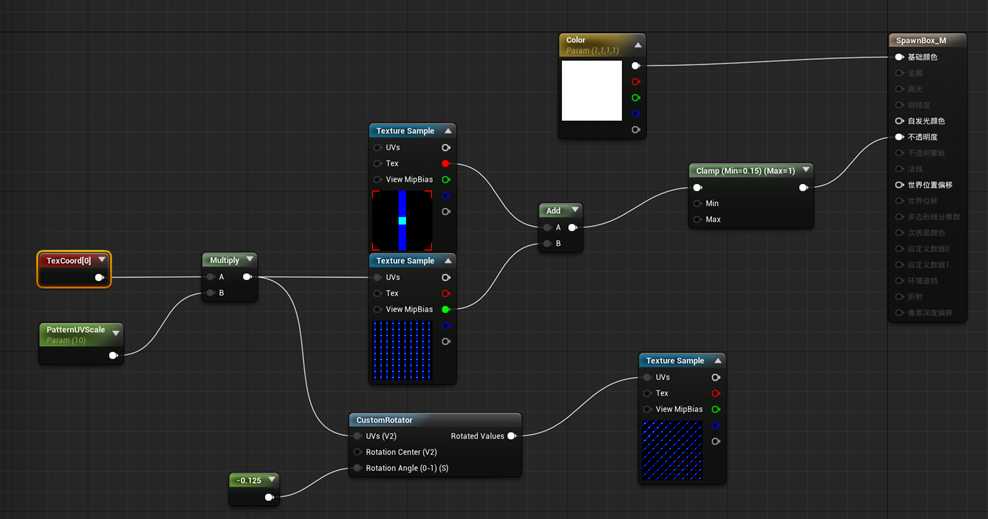Click CustomRotator Rotation Angle (0-1) pin
The width and height of the screenshot is (988, 519).
coord(358,468)
